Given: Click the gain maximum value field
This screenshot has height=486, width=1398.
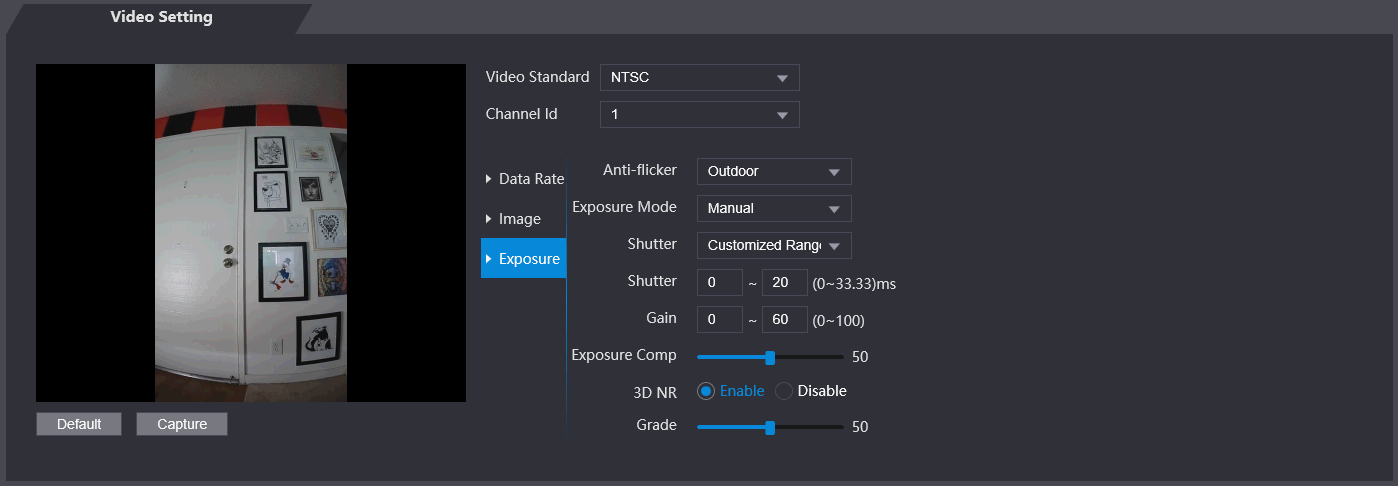Looking at the screenshot, I should coord(784,321).
